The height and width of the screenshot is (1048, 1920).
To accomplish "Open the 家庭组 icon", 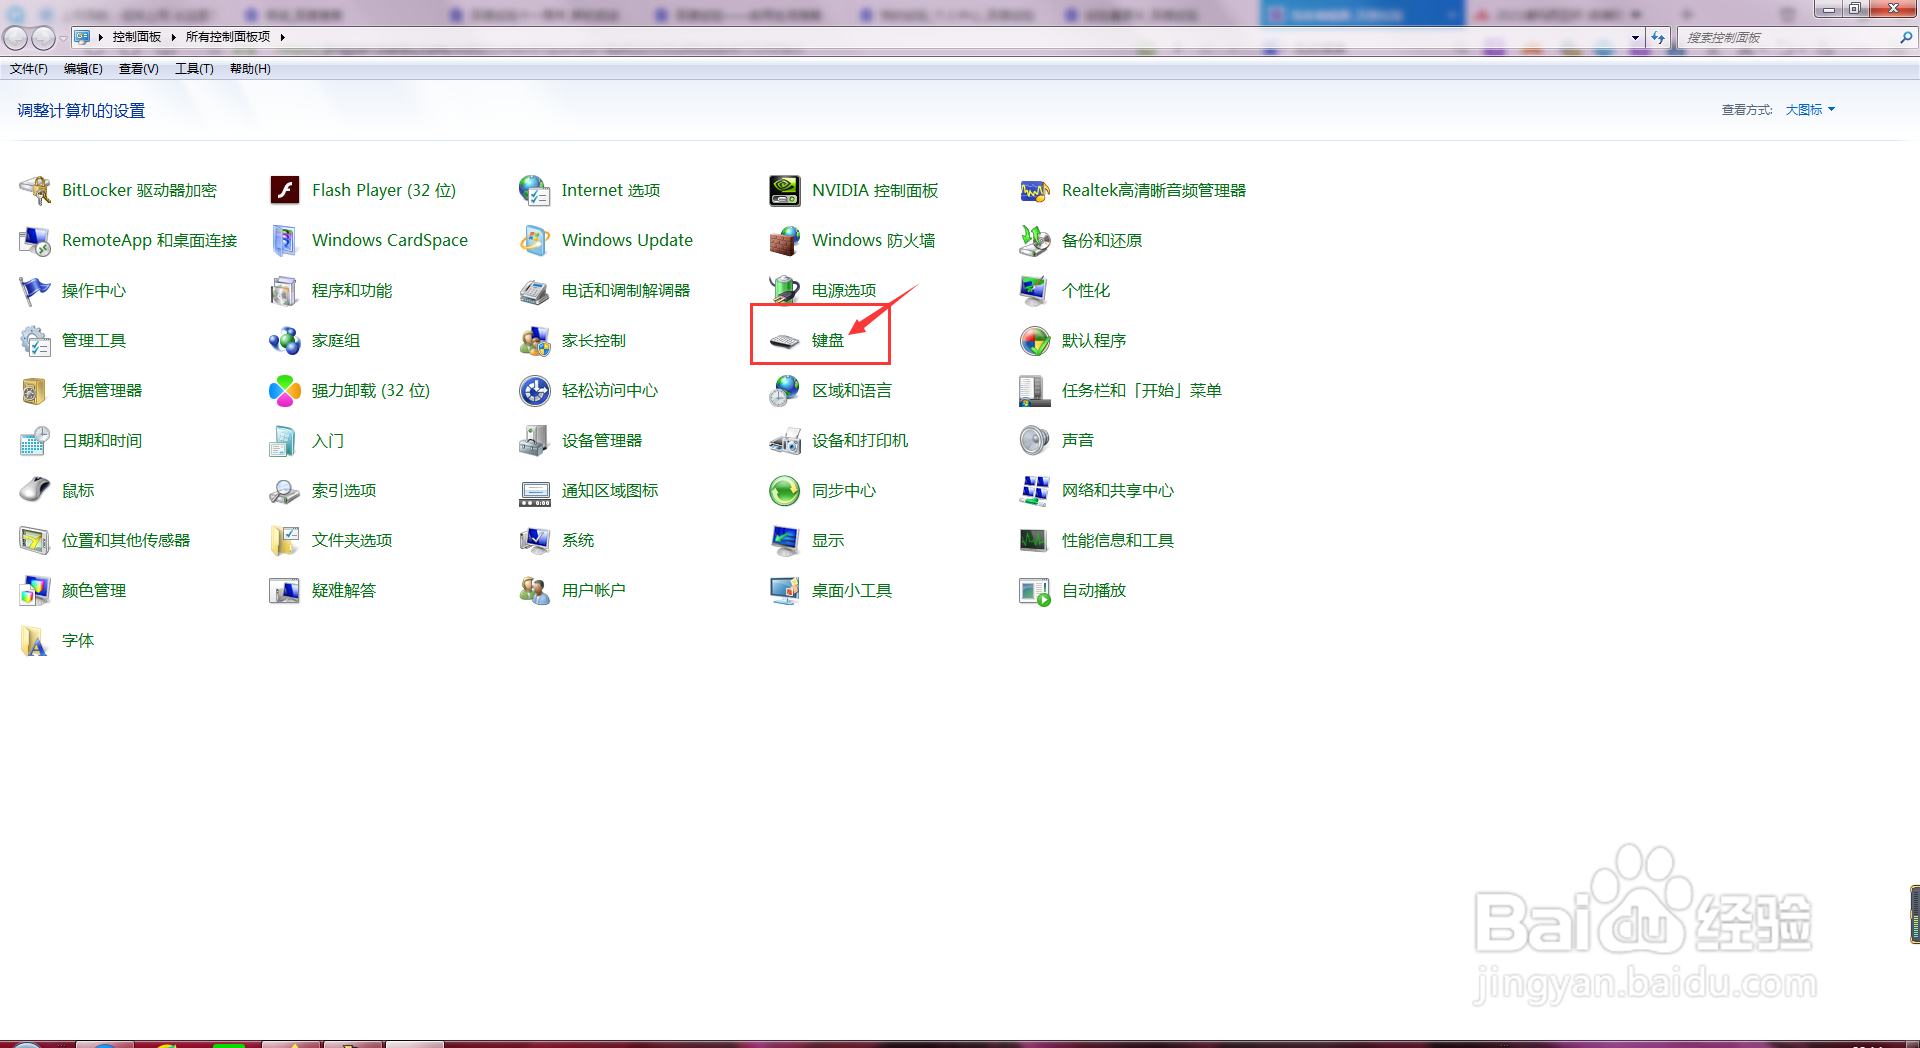I will coord(285,340).
